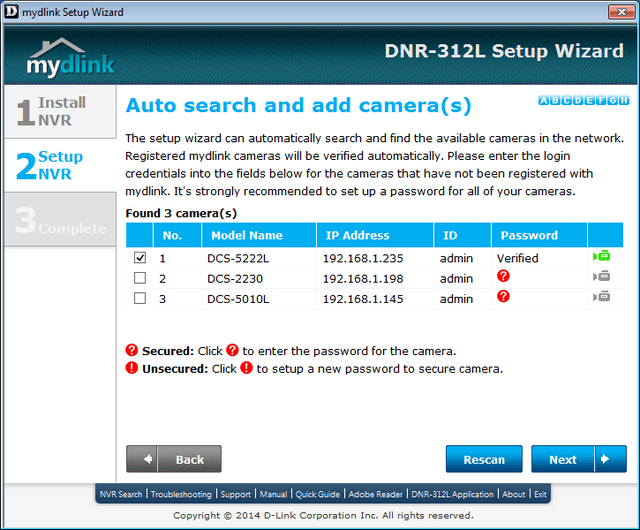Select Setup NVR step
The height and width of the screenshot is (530, 640).
coord(60,165)
